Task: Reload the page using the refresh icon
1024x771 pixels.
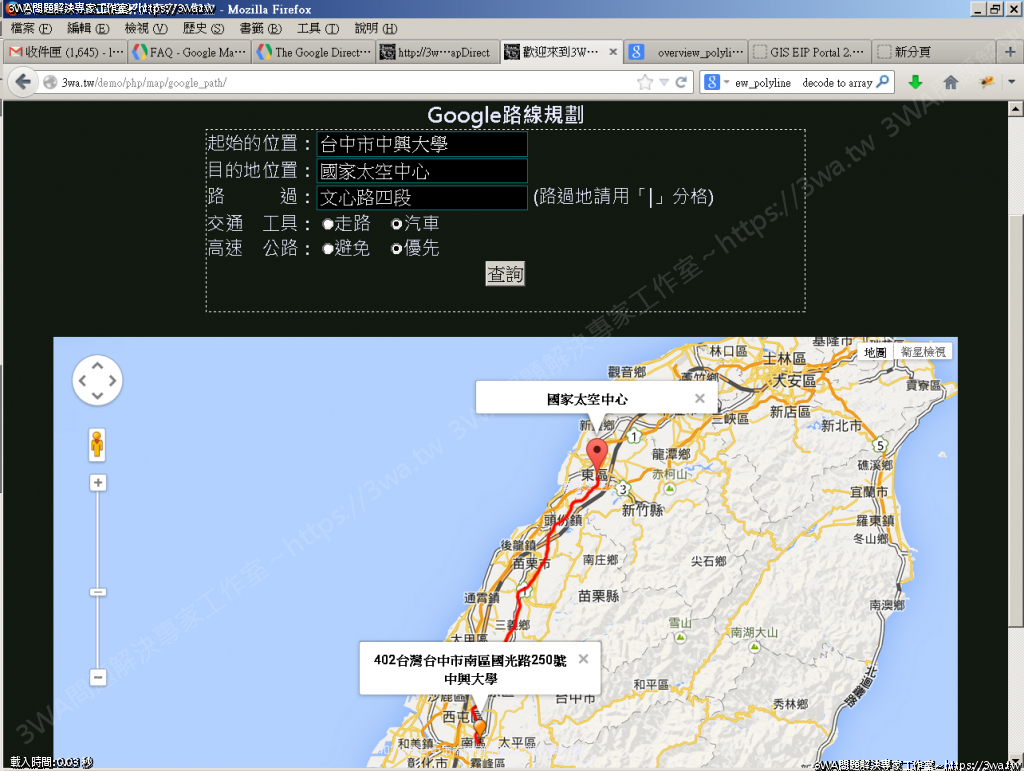Action: pyautogui.click(x=682, y=82)
